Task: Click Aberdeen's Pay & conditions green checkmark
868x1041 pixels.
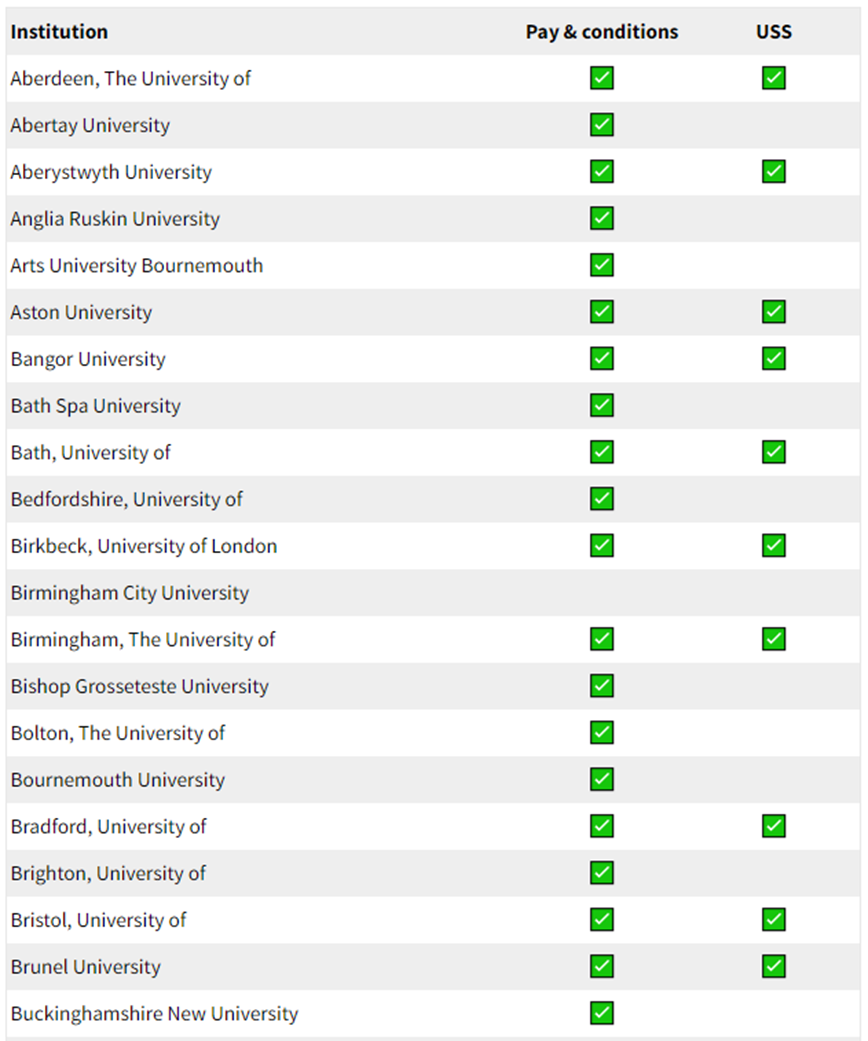Action: click(602, 78)
